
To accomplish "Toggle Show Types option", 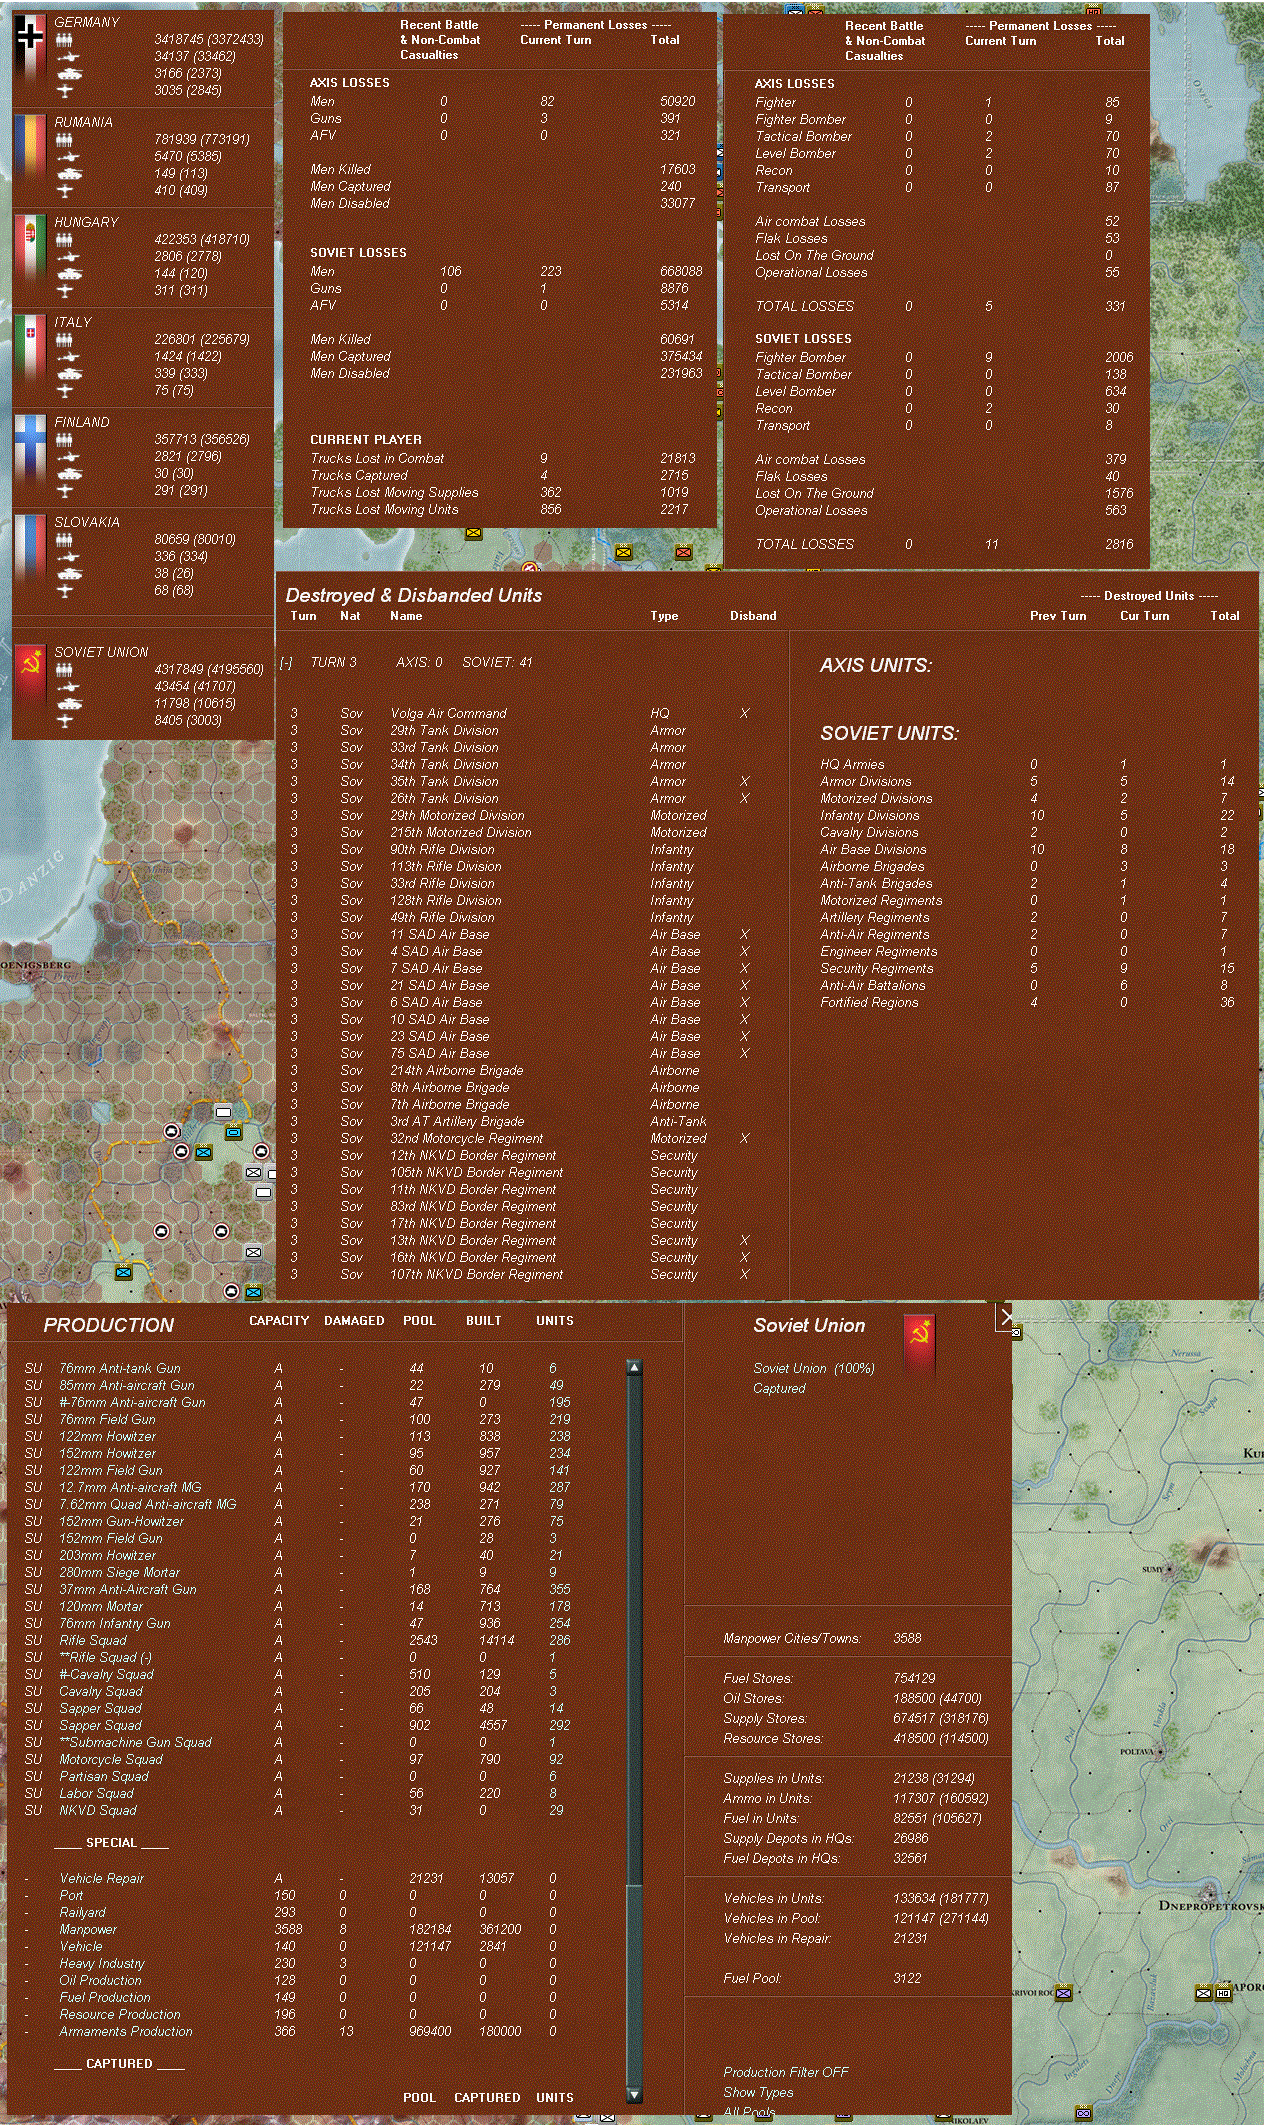I will (758, 2092).
